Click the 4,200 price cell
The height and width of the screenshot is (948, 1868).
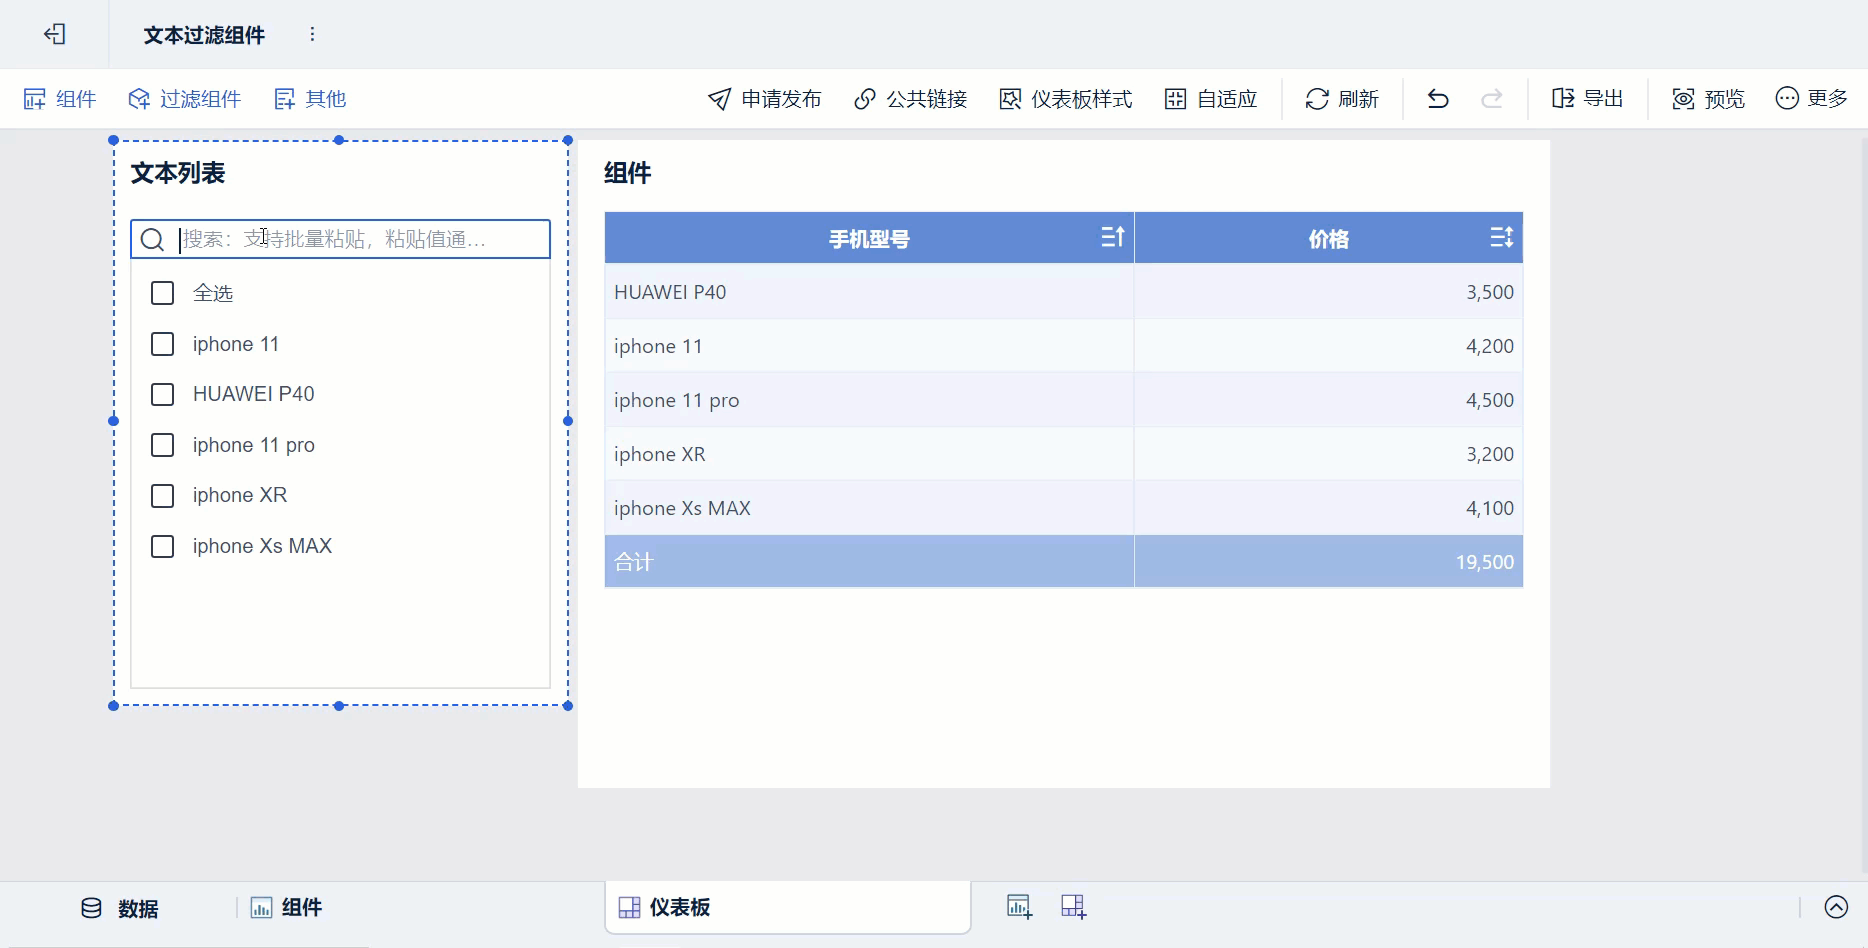(x=1329, y=346)
